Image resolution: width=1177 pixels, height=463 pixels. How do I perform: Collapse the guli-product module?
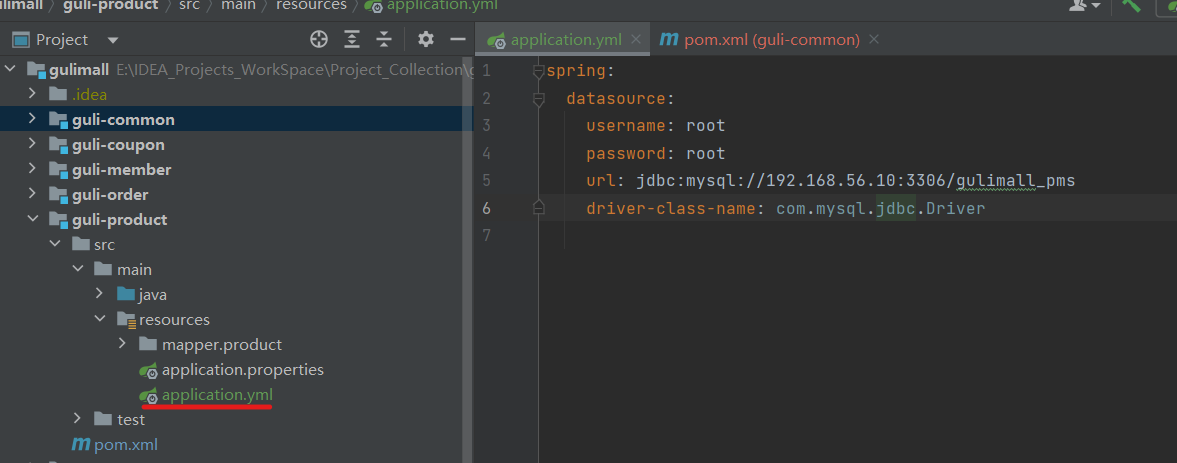pyautogui.click(x=33, y=219)
